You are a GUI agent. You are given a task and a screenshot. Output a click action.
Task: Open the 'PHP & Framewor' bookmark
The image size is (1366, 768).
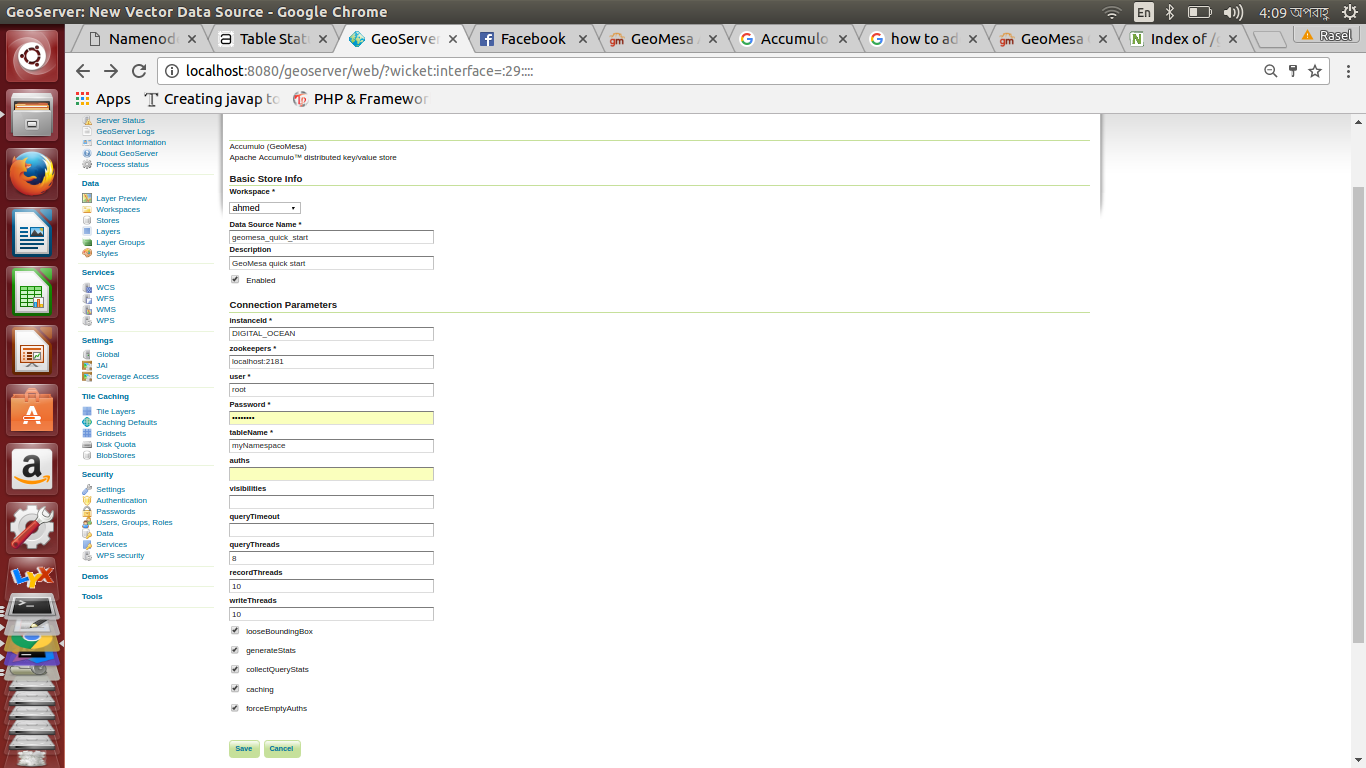(361, 99)
